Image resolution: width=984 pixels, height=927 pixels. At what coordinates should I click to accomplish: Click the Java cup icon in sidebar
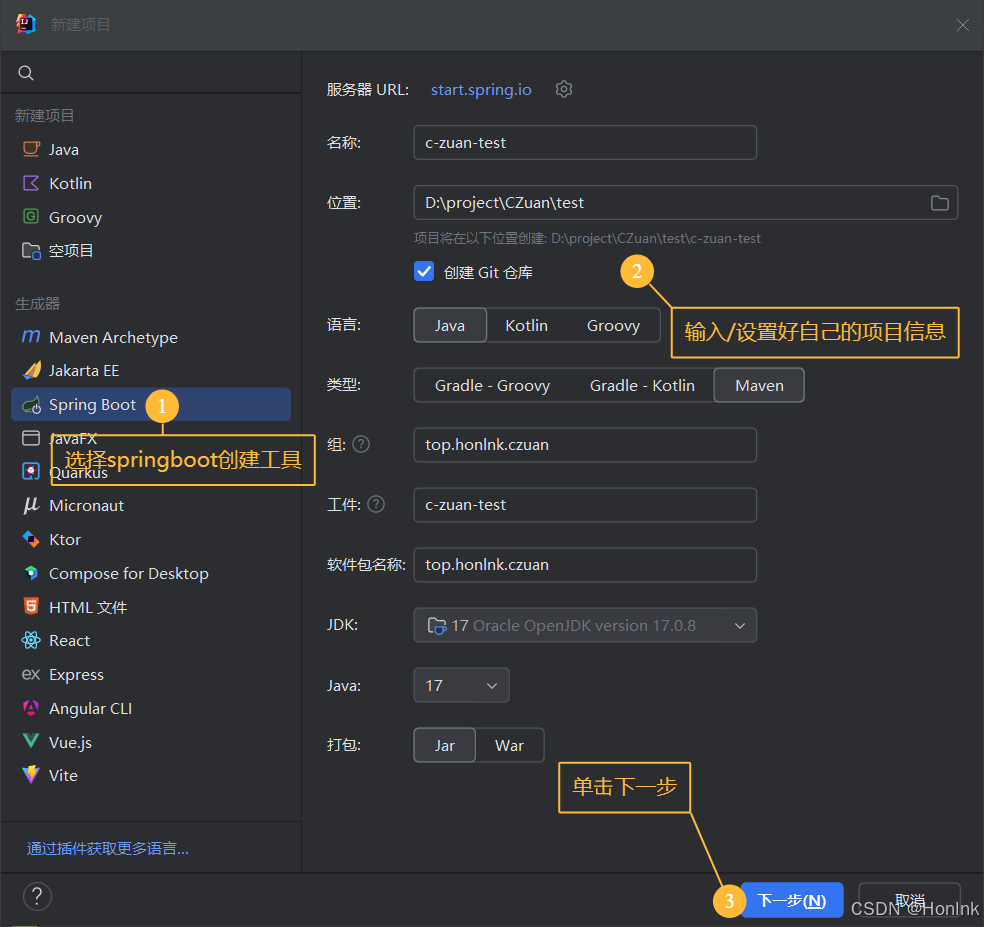(x=31, y=149)
